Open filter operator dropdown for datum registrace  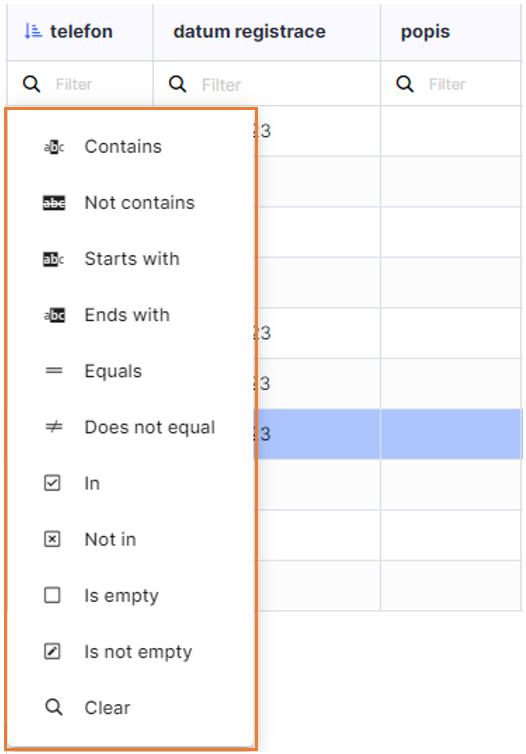pos(177,84)
